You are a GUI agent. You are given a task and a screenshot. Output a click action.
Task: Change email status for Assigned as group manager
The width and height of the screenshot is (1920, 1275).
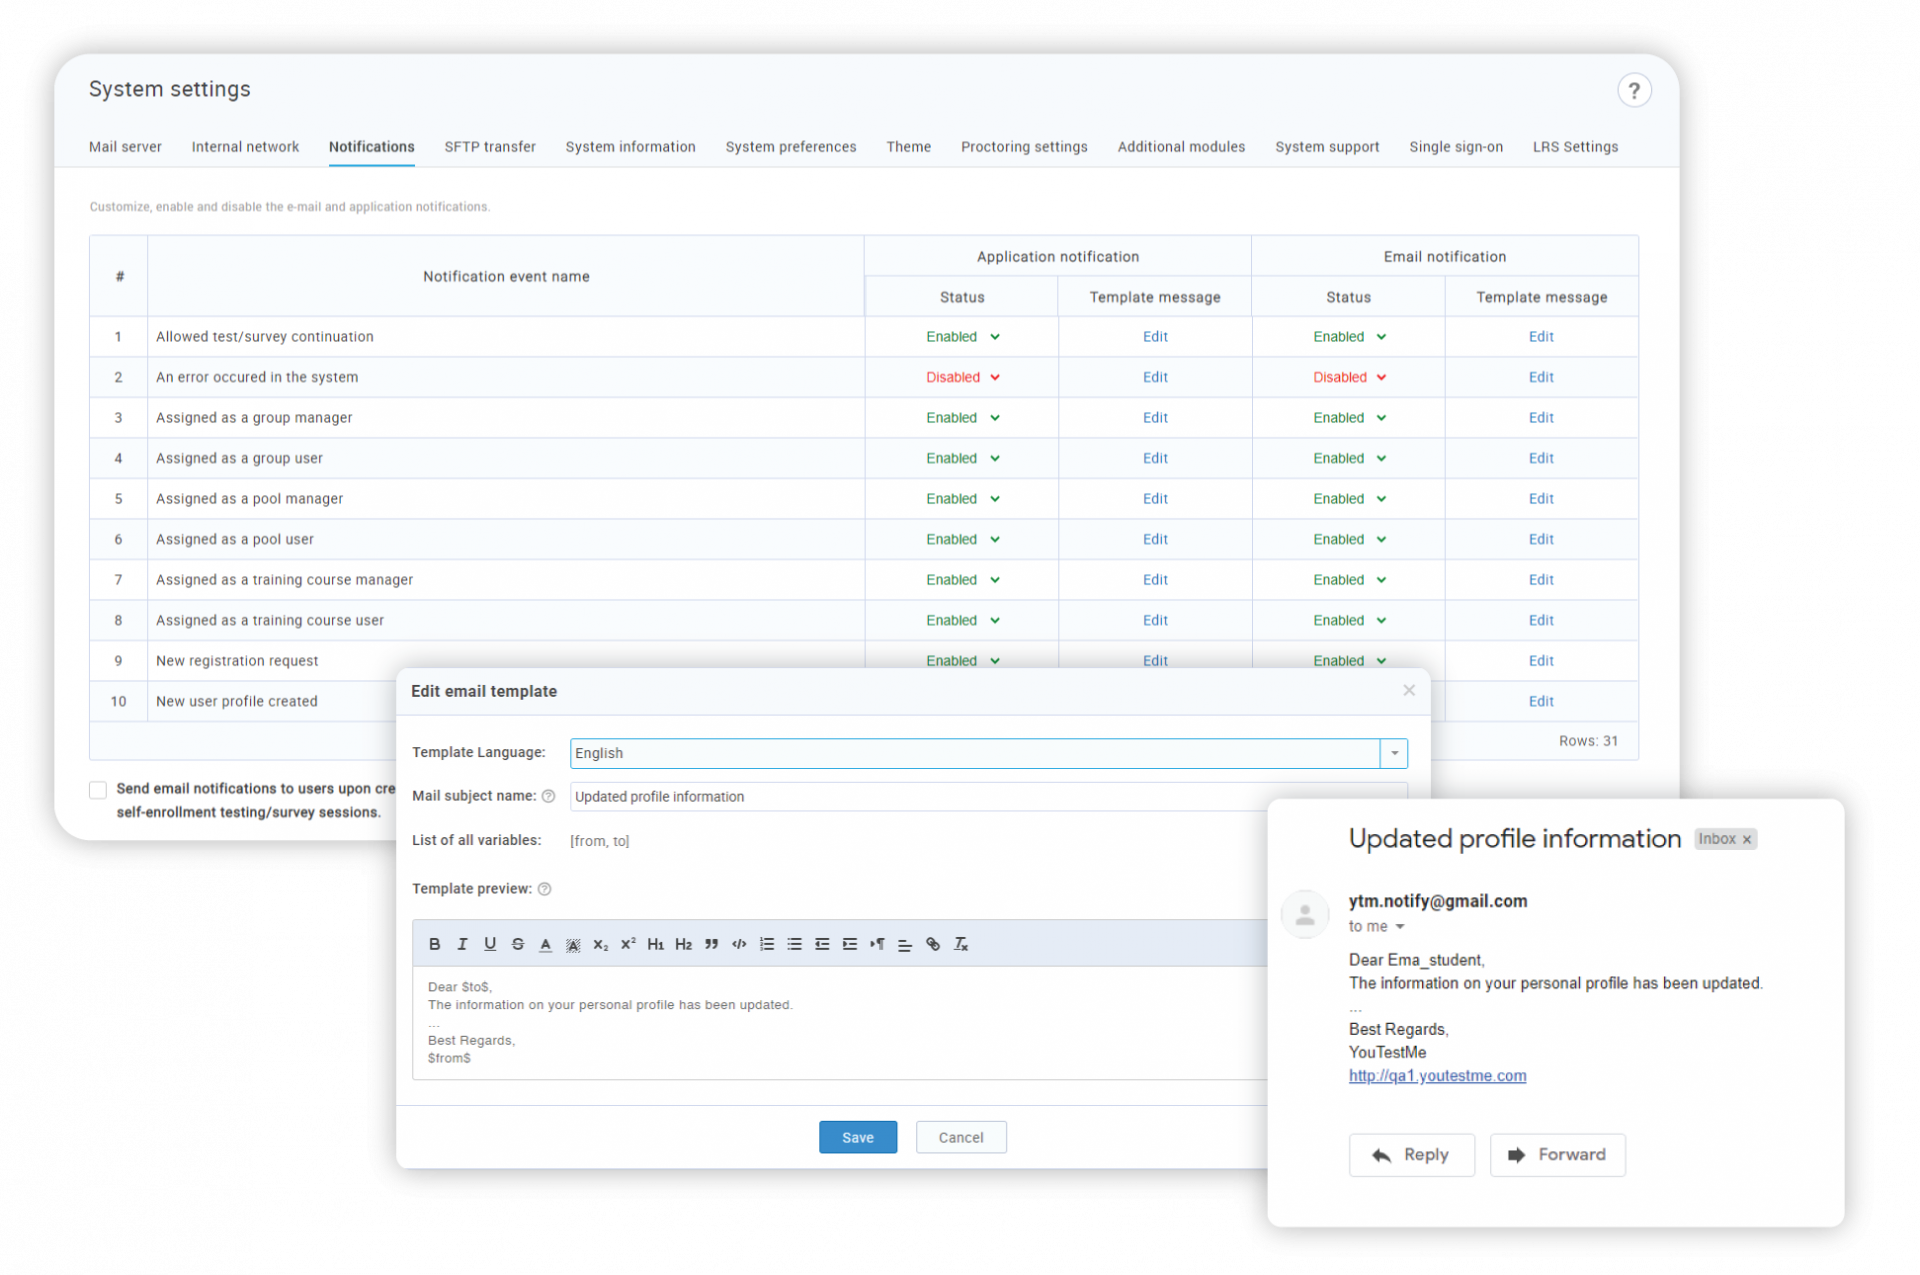click(1349, 418)
